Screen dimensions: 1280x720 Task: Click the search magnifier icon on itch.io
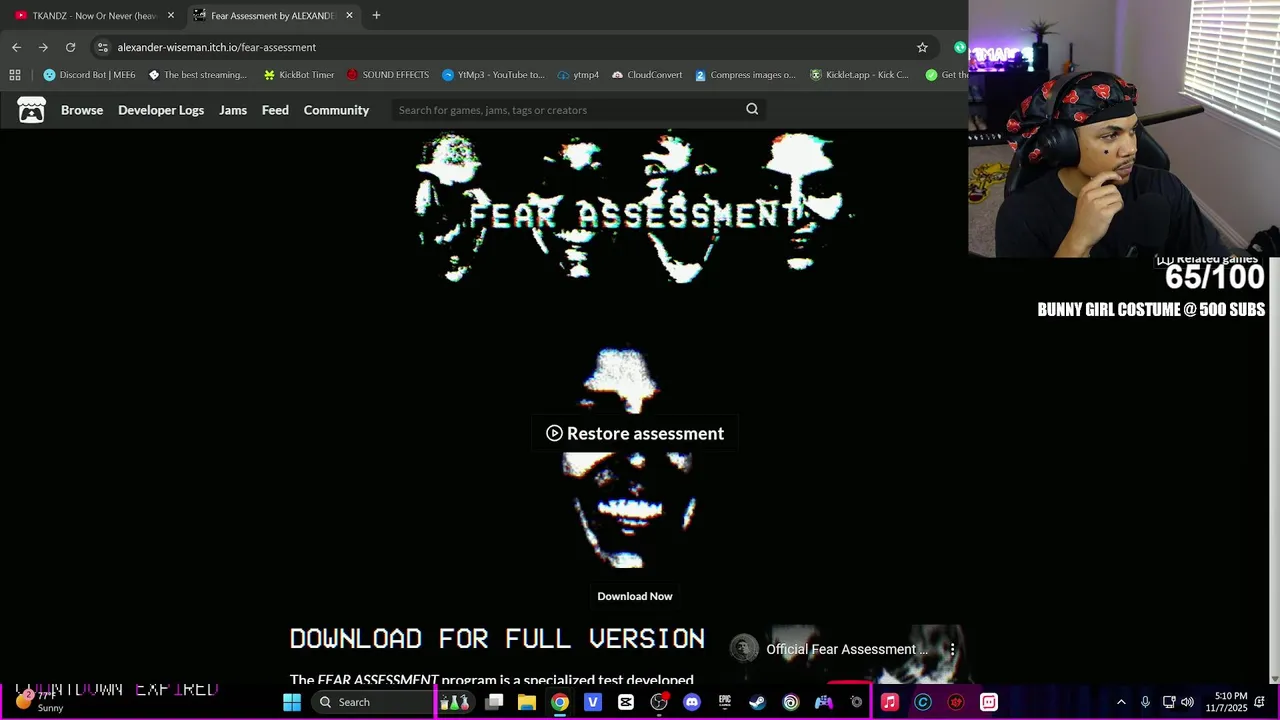[x=752, y=109]
